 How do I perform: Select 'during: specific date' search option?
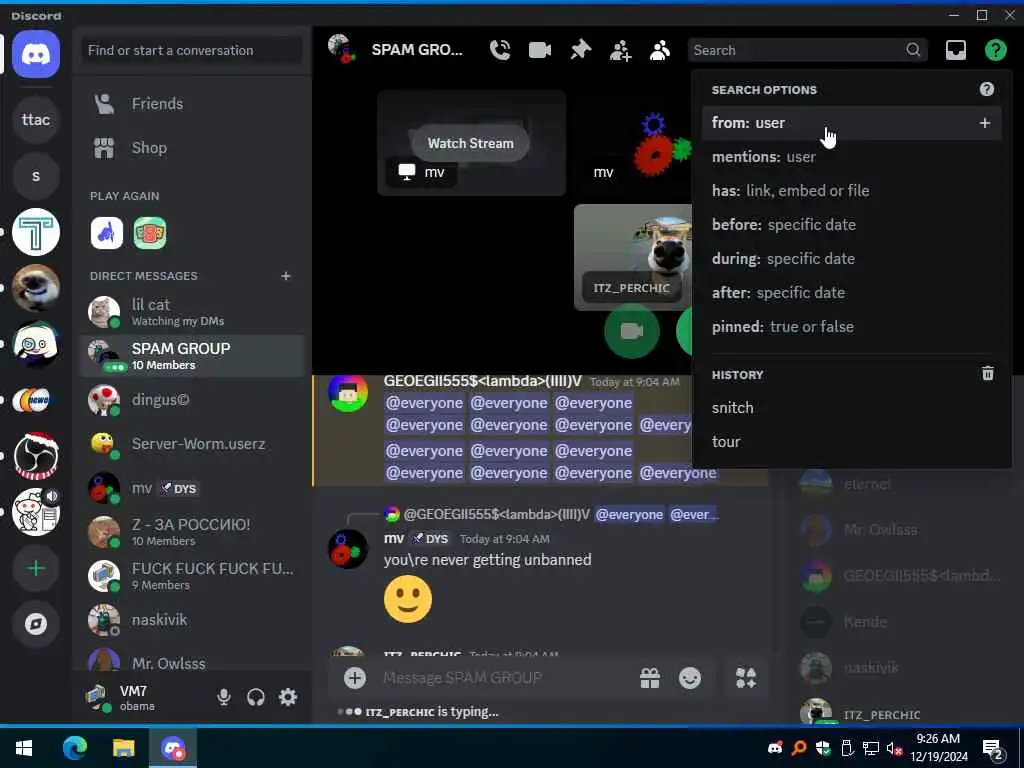[852, 259]
